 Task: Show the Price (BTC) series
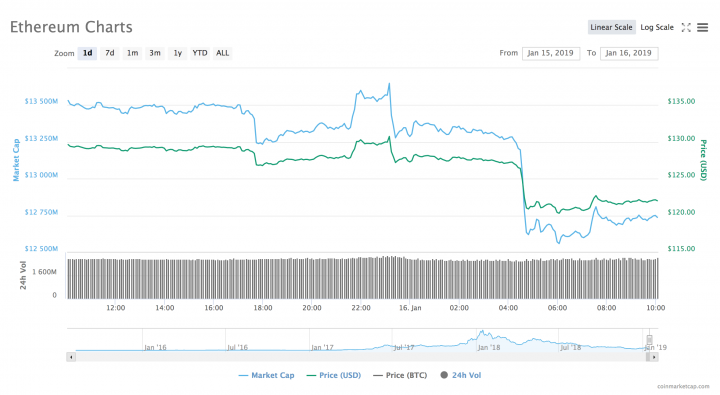[x=400, y=375]
